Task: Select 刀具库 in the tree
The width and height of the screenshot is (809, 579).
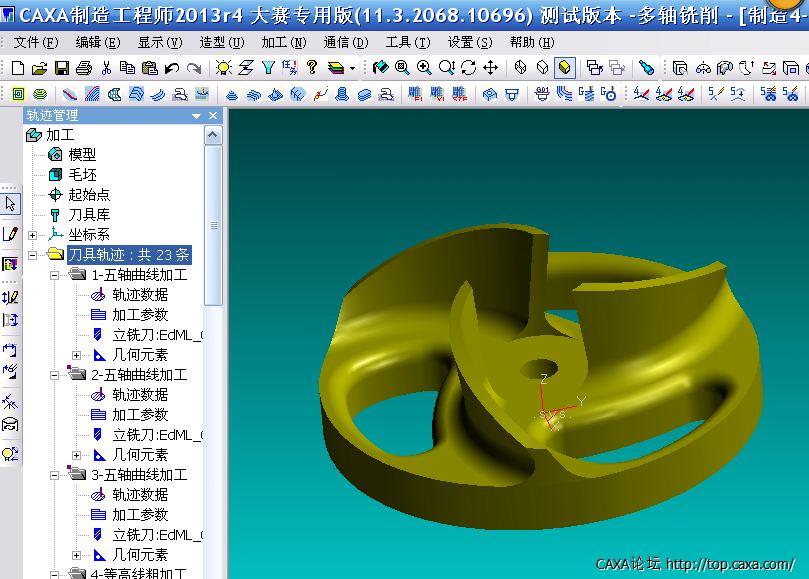Action: tap(88, 215)
